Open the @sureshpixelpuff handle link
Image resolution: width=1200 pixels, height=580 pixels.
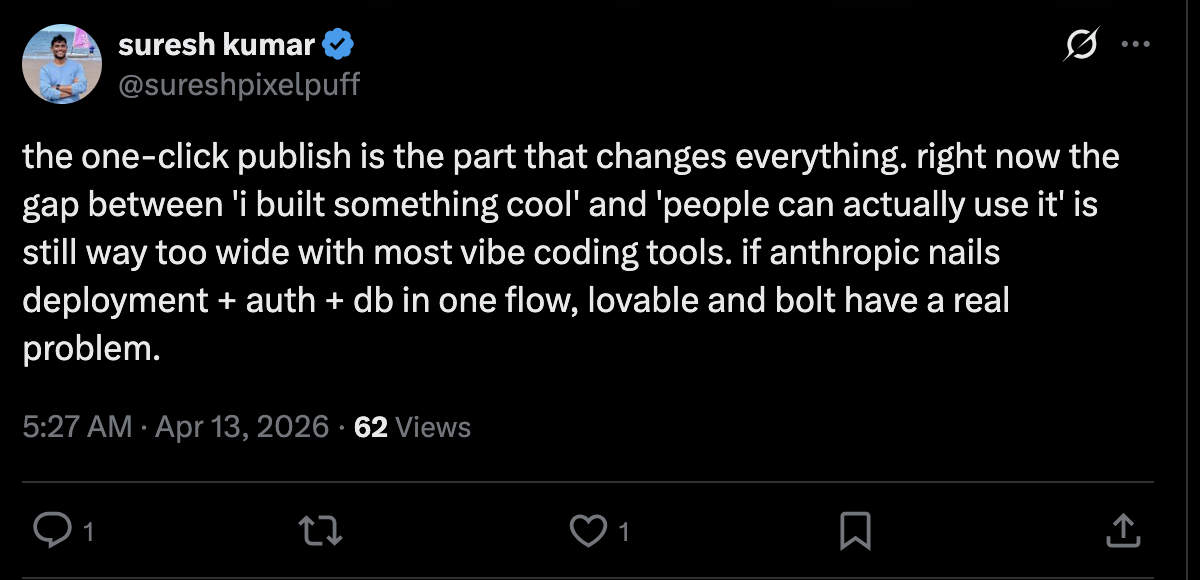click(238, 85)
